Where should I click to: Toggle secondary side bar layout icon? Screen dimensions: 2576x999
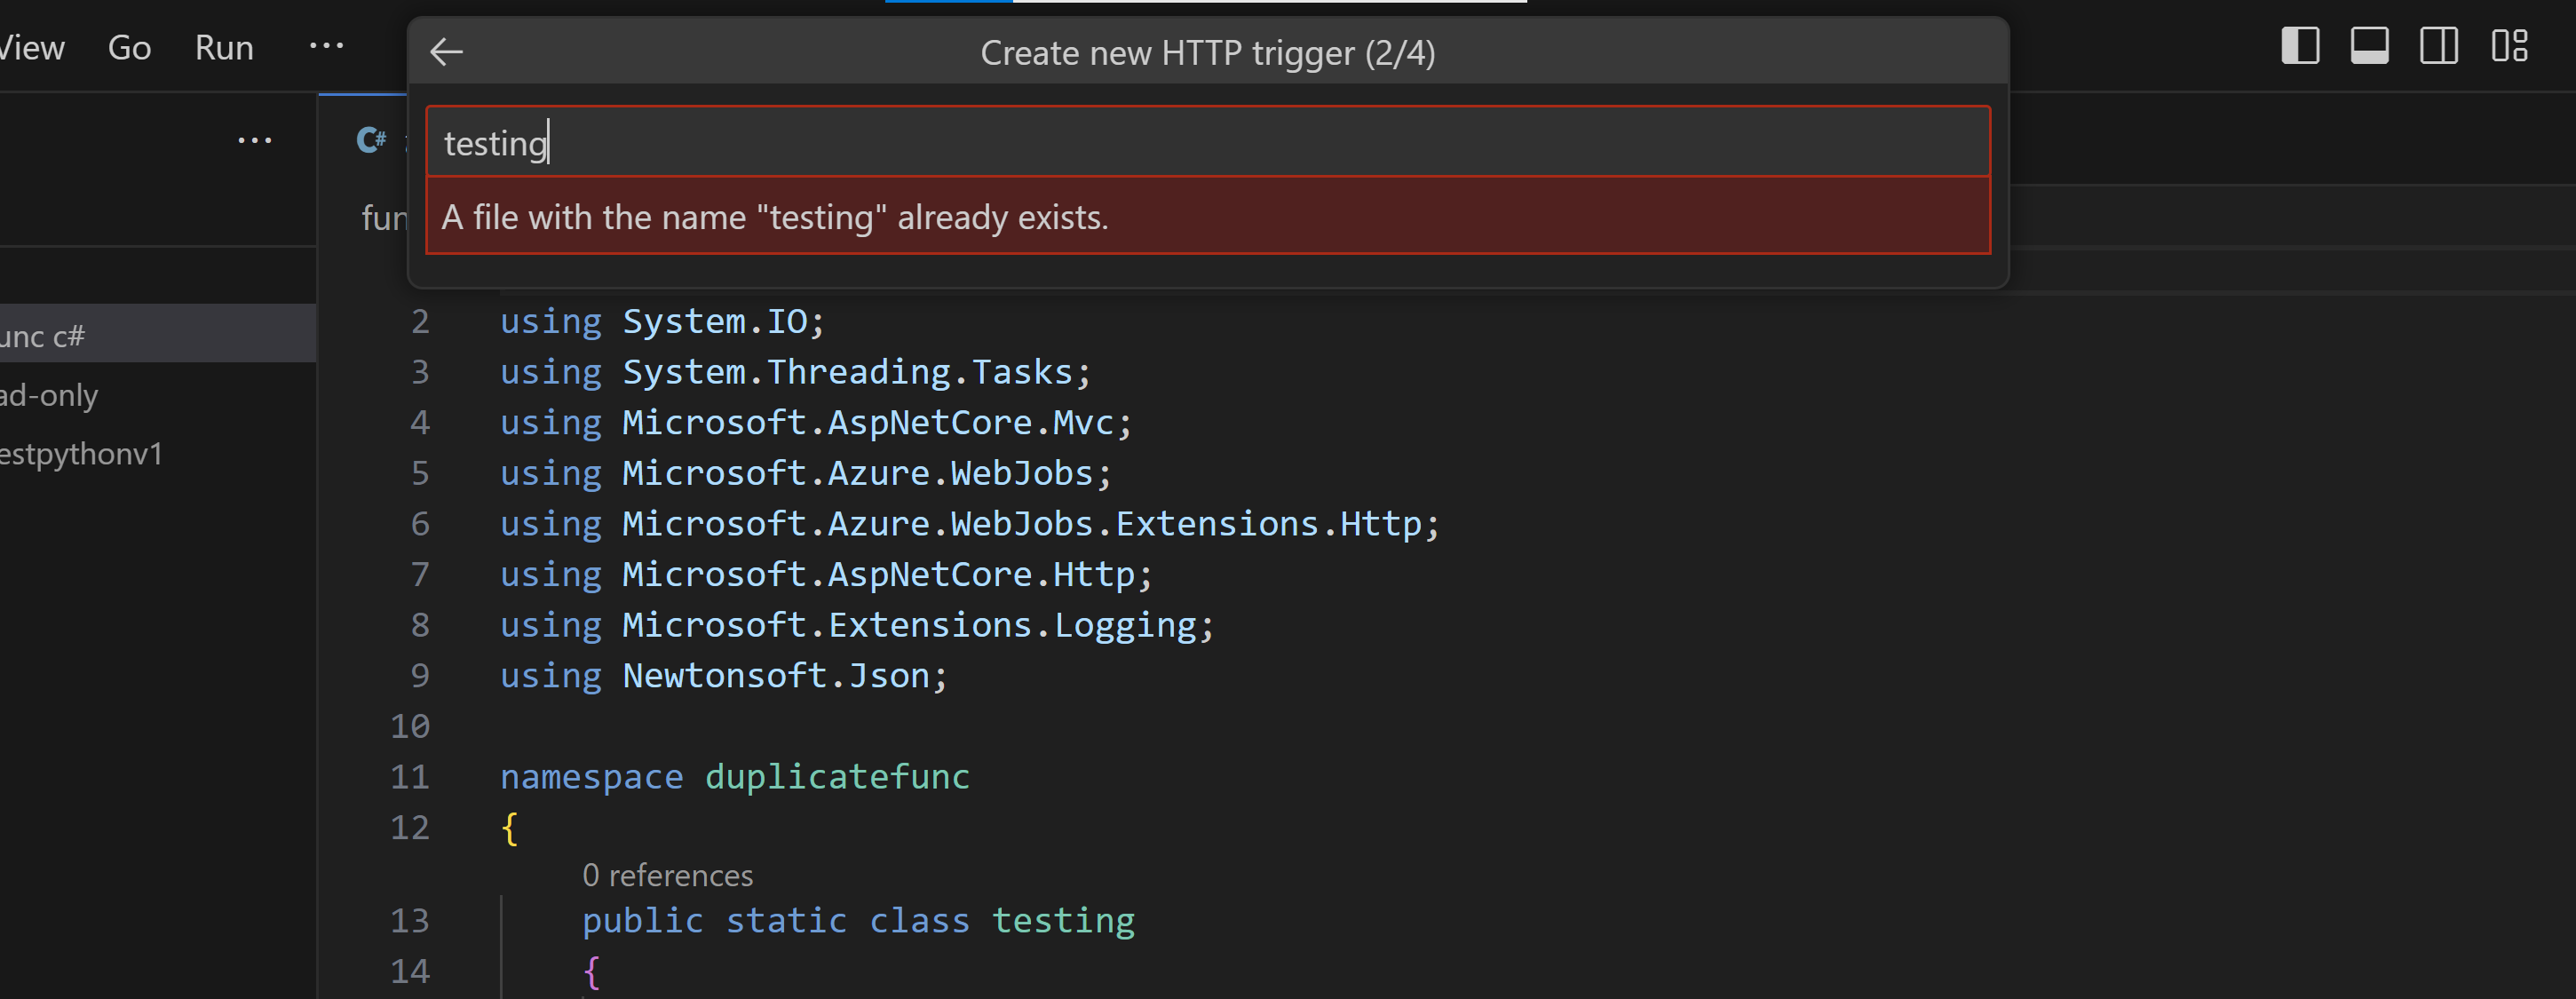coord(2438,46)
